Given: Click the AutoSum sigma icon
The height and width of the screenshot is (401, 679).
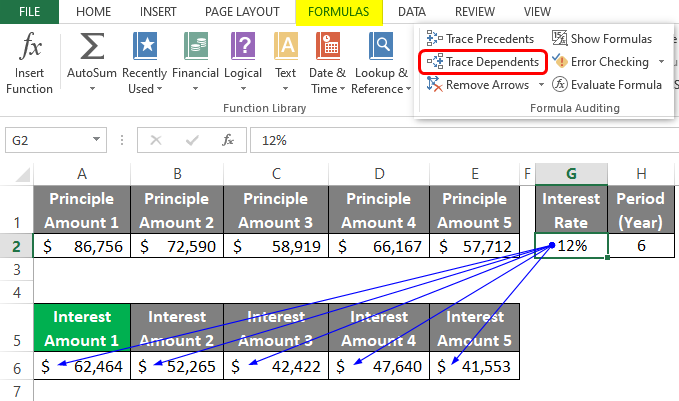Looking at the screenshot, I should [92, 46].
